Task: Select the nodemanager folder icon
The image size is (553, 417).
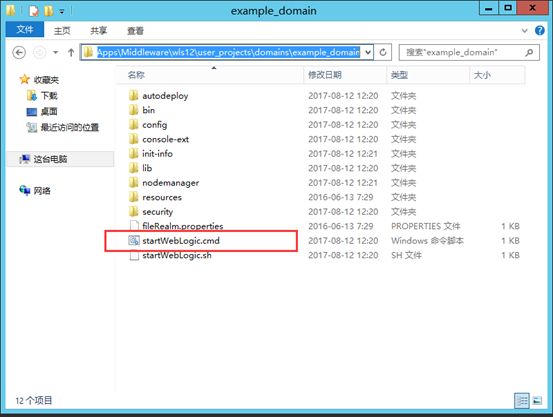Action: click(x=133, y=182)
